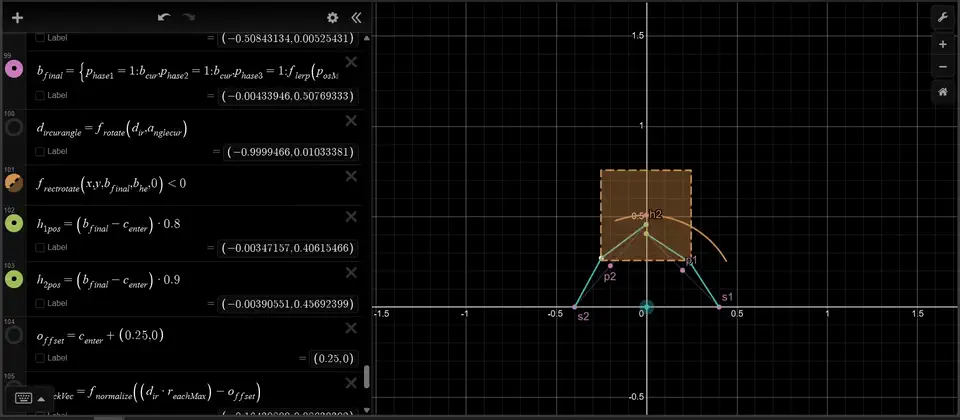960x420 pixels.
Task: Click point s1 on the graph
Action: click(x=719, y=306)
